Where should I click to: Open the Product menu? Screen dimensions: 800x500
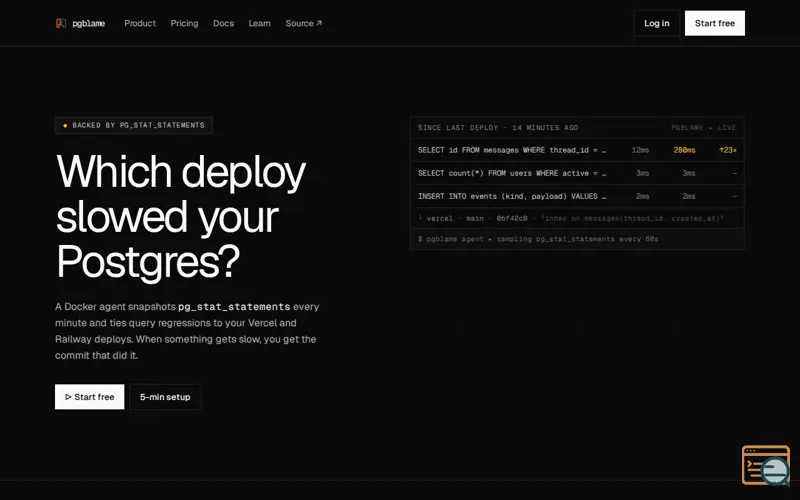[140, 23]
